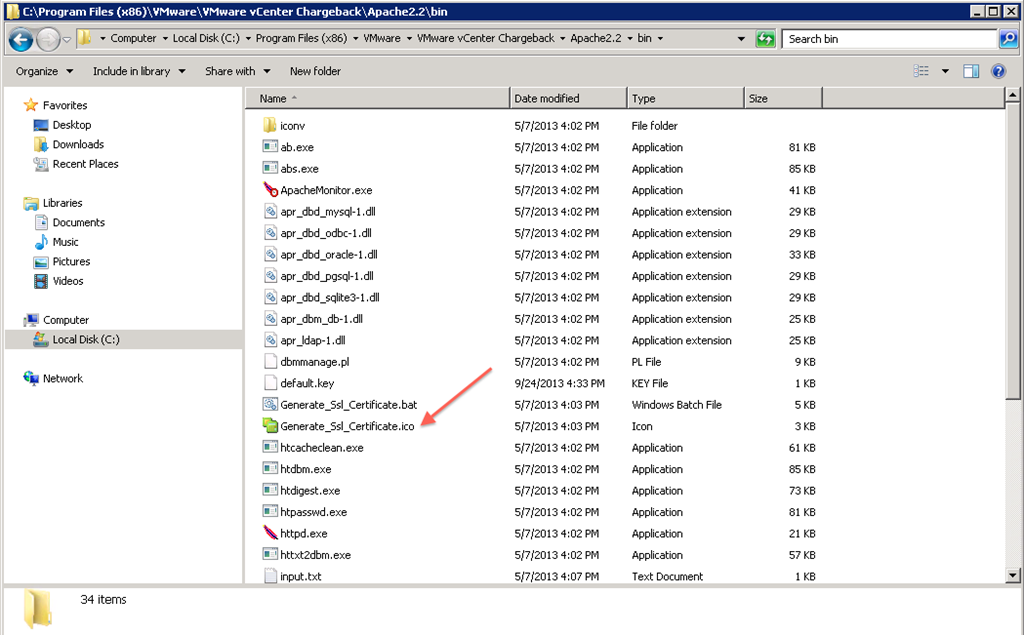
Task: Sort by the Type column header
Action: point(686,99)
